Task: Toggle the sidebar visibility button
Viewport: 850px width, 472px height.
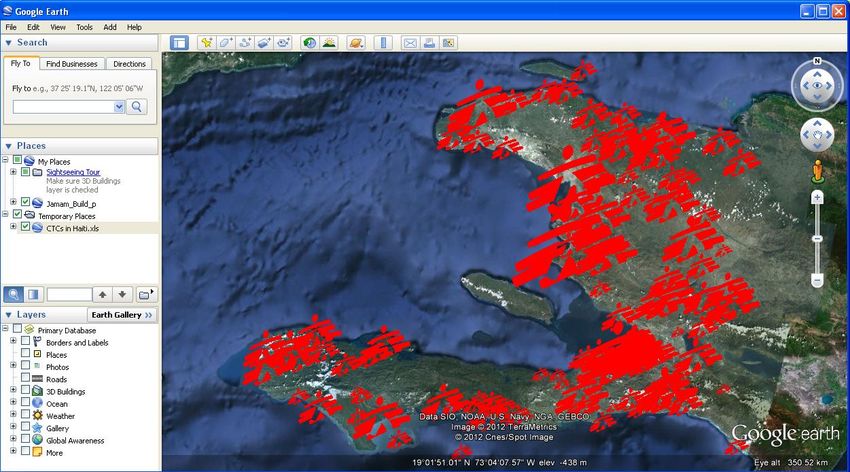Action: [x=179, y=43]
